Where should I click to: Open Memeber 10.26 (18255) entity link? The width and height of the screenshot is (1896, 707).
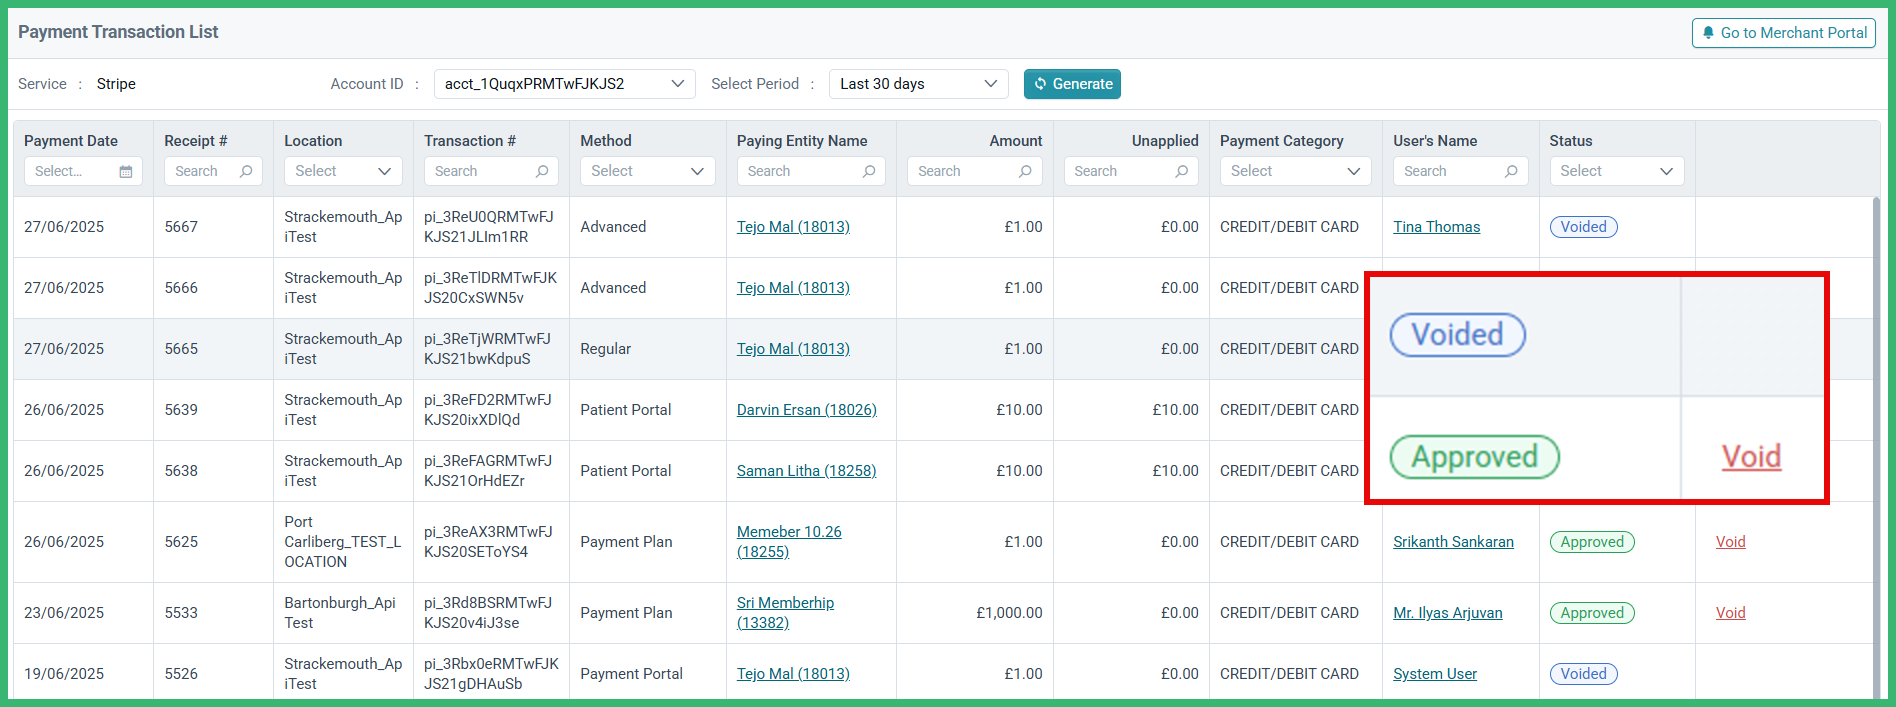(x=789, y=542)
